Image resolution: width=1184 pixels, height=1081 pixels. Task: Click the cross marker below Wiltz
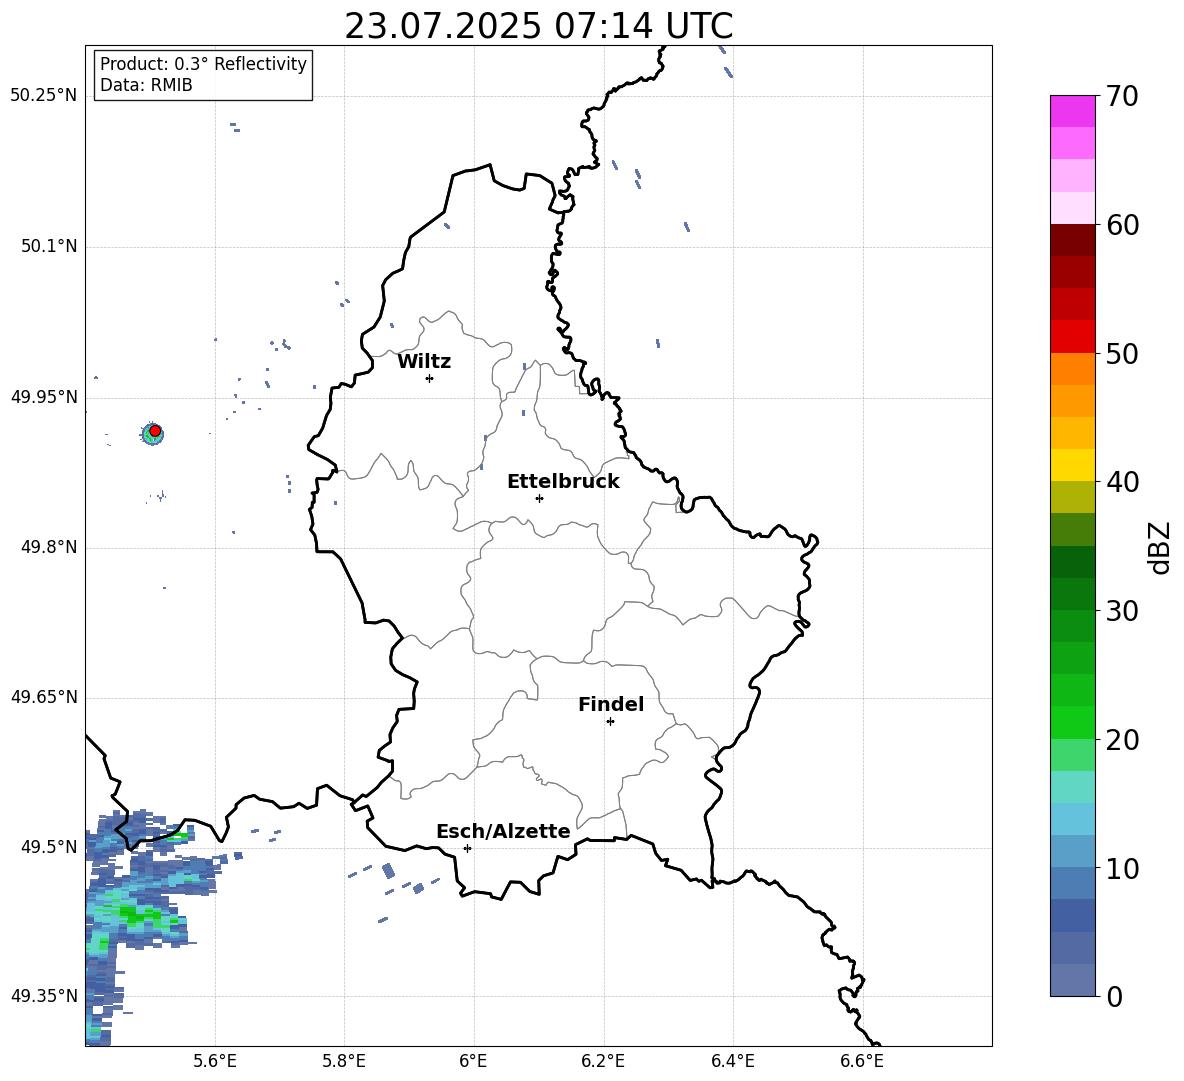pyautogui.click(x=430, y=378)
